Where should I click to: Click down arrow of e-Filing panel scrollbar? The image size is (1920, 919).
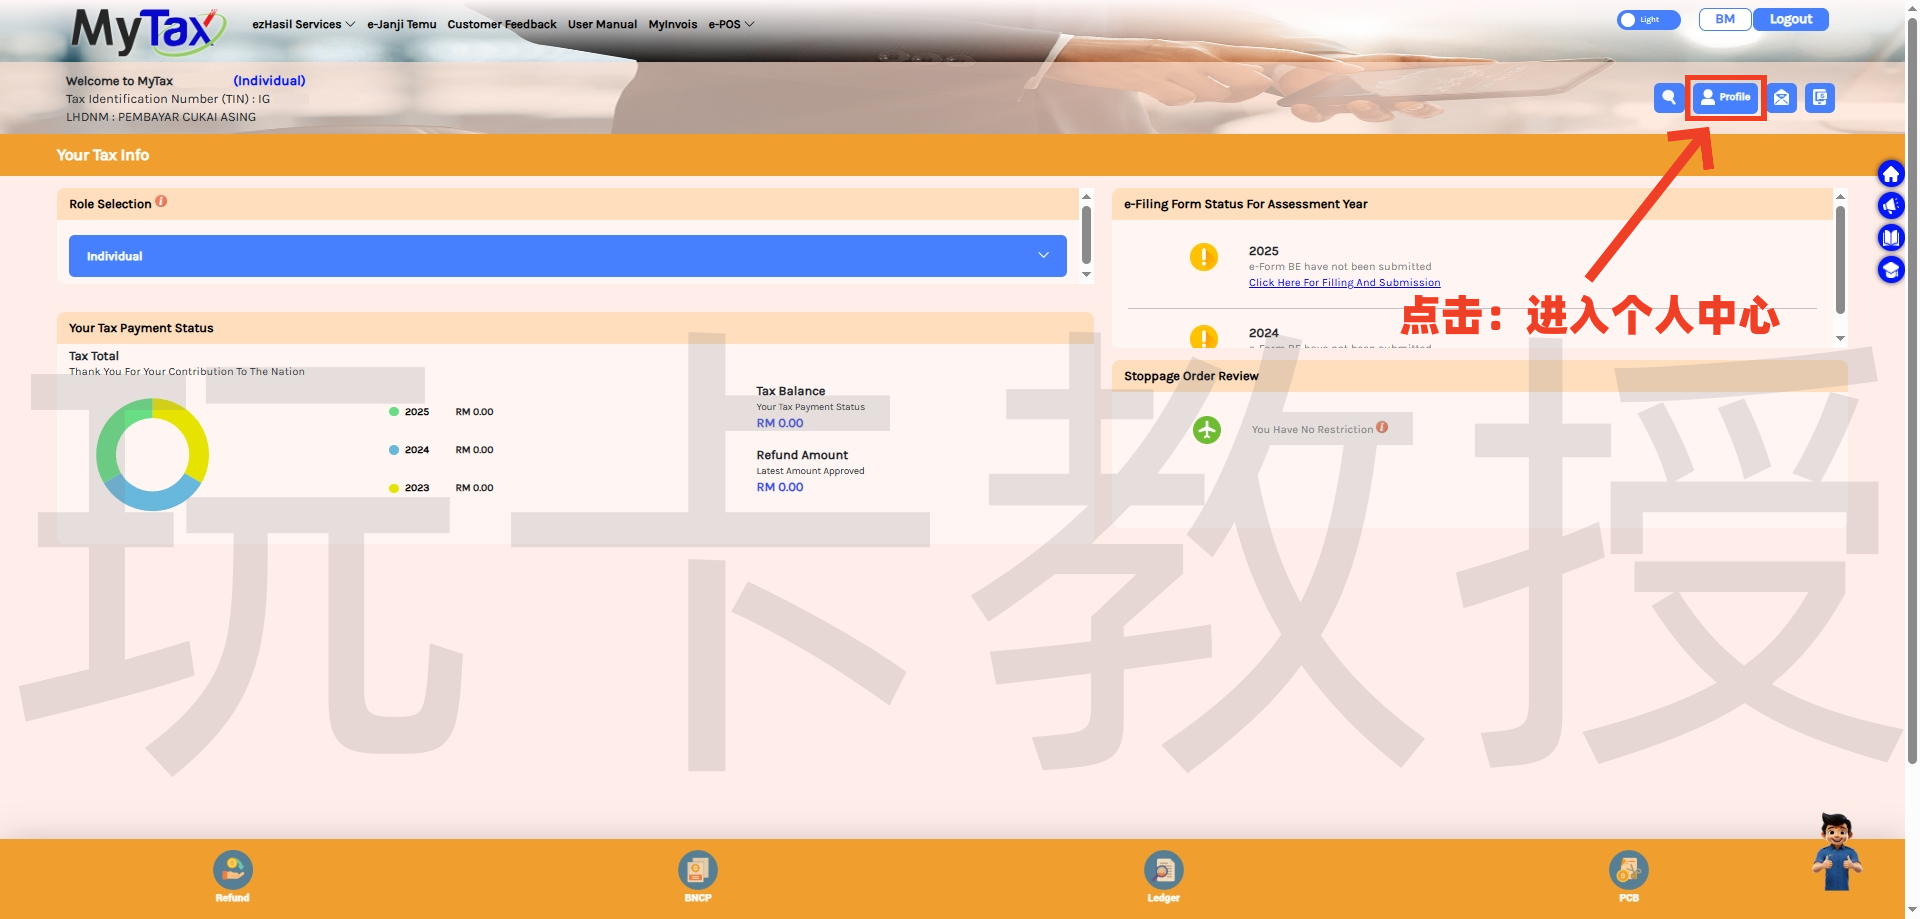point(1840,339)
